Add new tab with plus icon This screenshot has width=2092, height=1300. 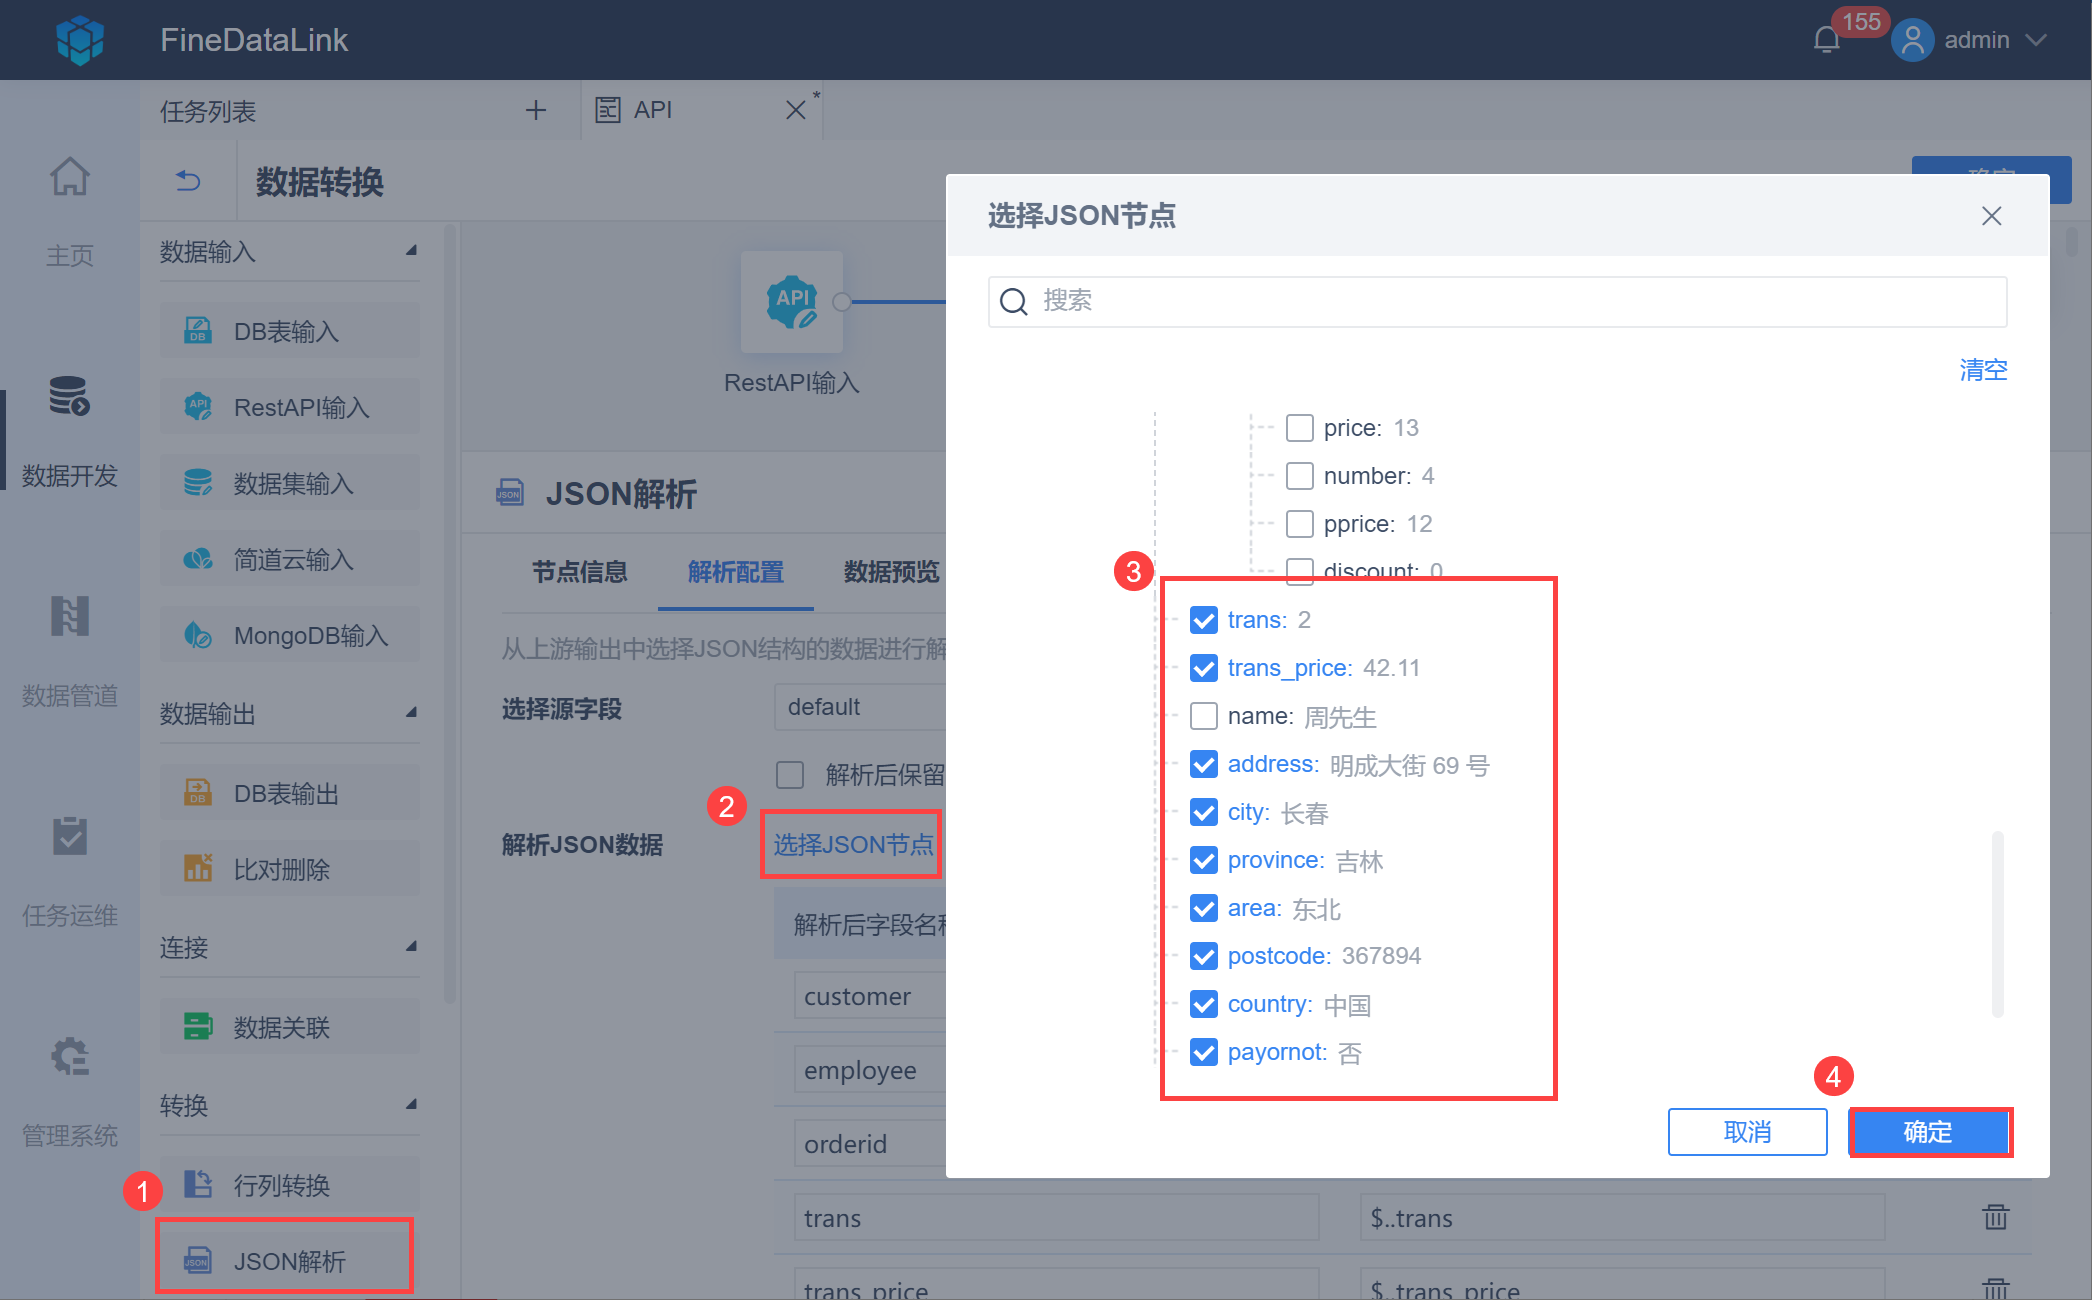[536, 110]
